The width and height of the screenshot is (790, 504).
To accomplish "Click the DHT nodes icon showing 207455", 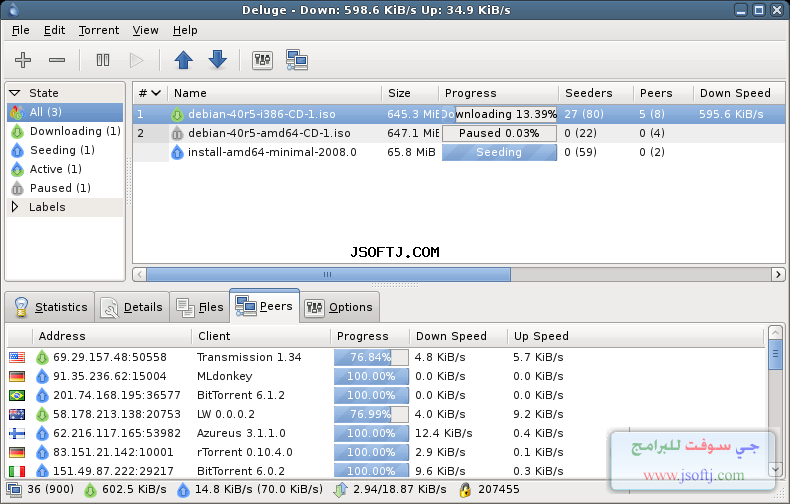I will 465,490.
